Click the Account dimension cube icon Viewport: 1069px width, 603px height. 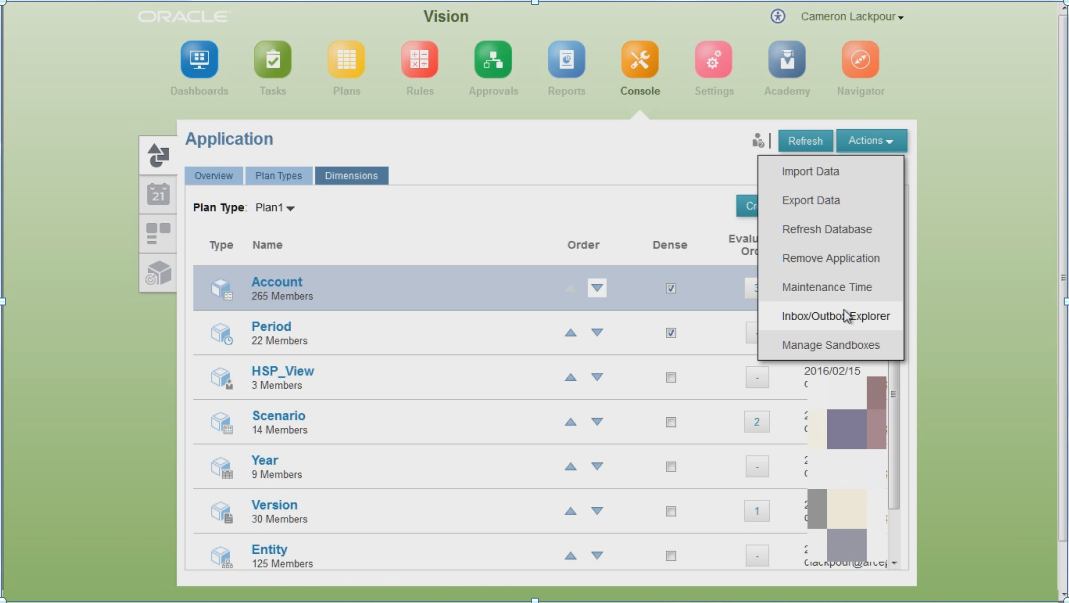[x=222, y=289]
